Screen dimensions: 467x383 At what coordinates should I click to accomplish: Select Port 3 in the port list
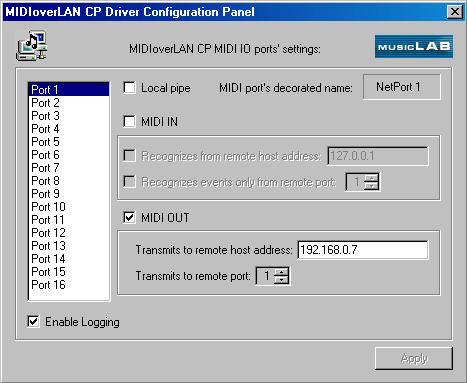click(x=69, y=116)
